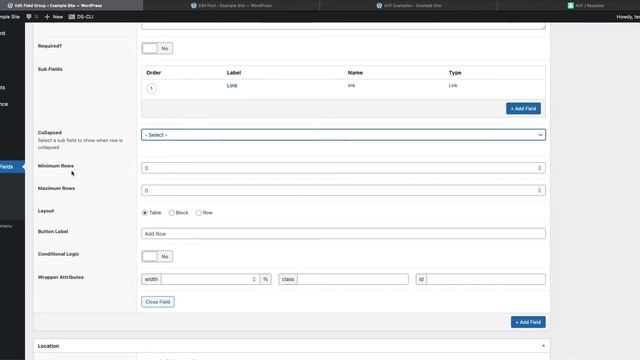Click the DS-CLI terminal icon
Screen dimensions: 640x360
(x=72, y=17)
